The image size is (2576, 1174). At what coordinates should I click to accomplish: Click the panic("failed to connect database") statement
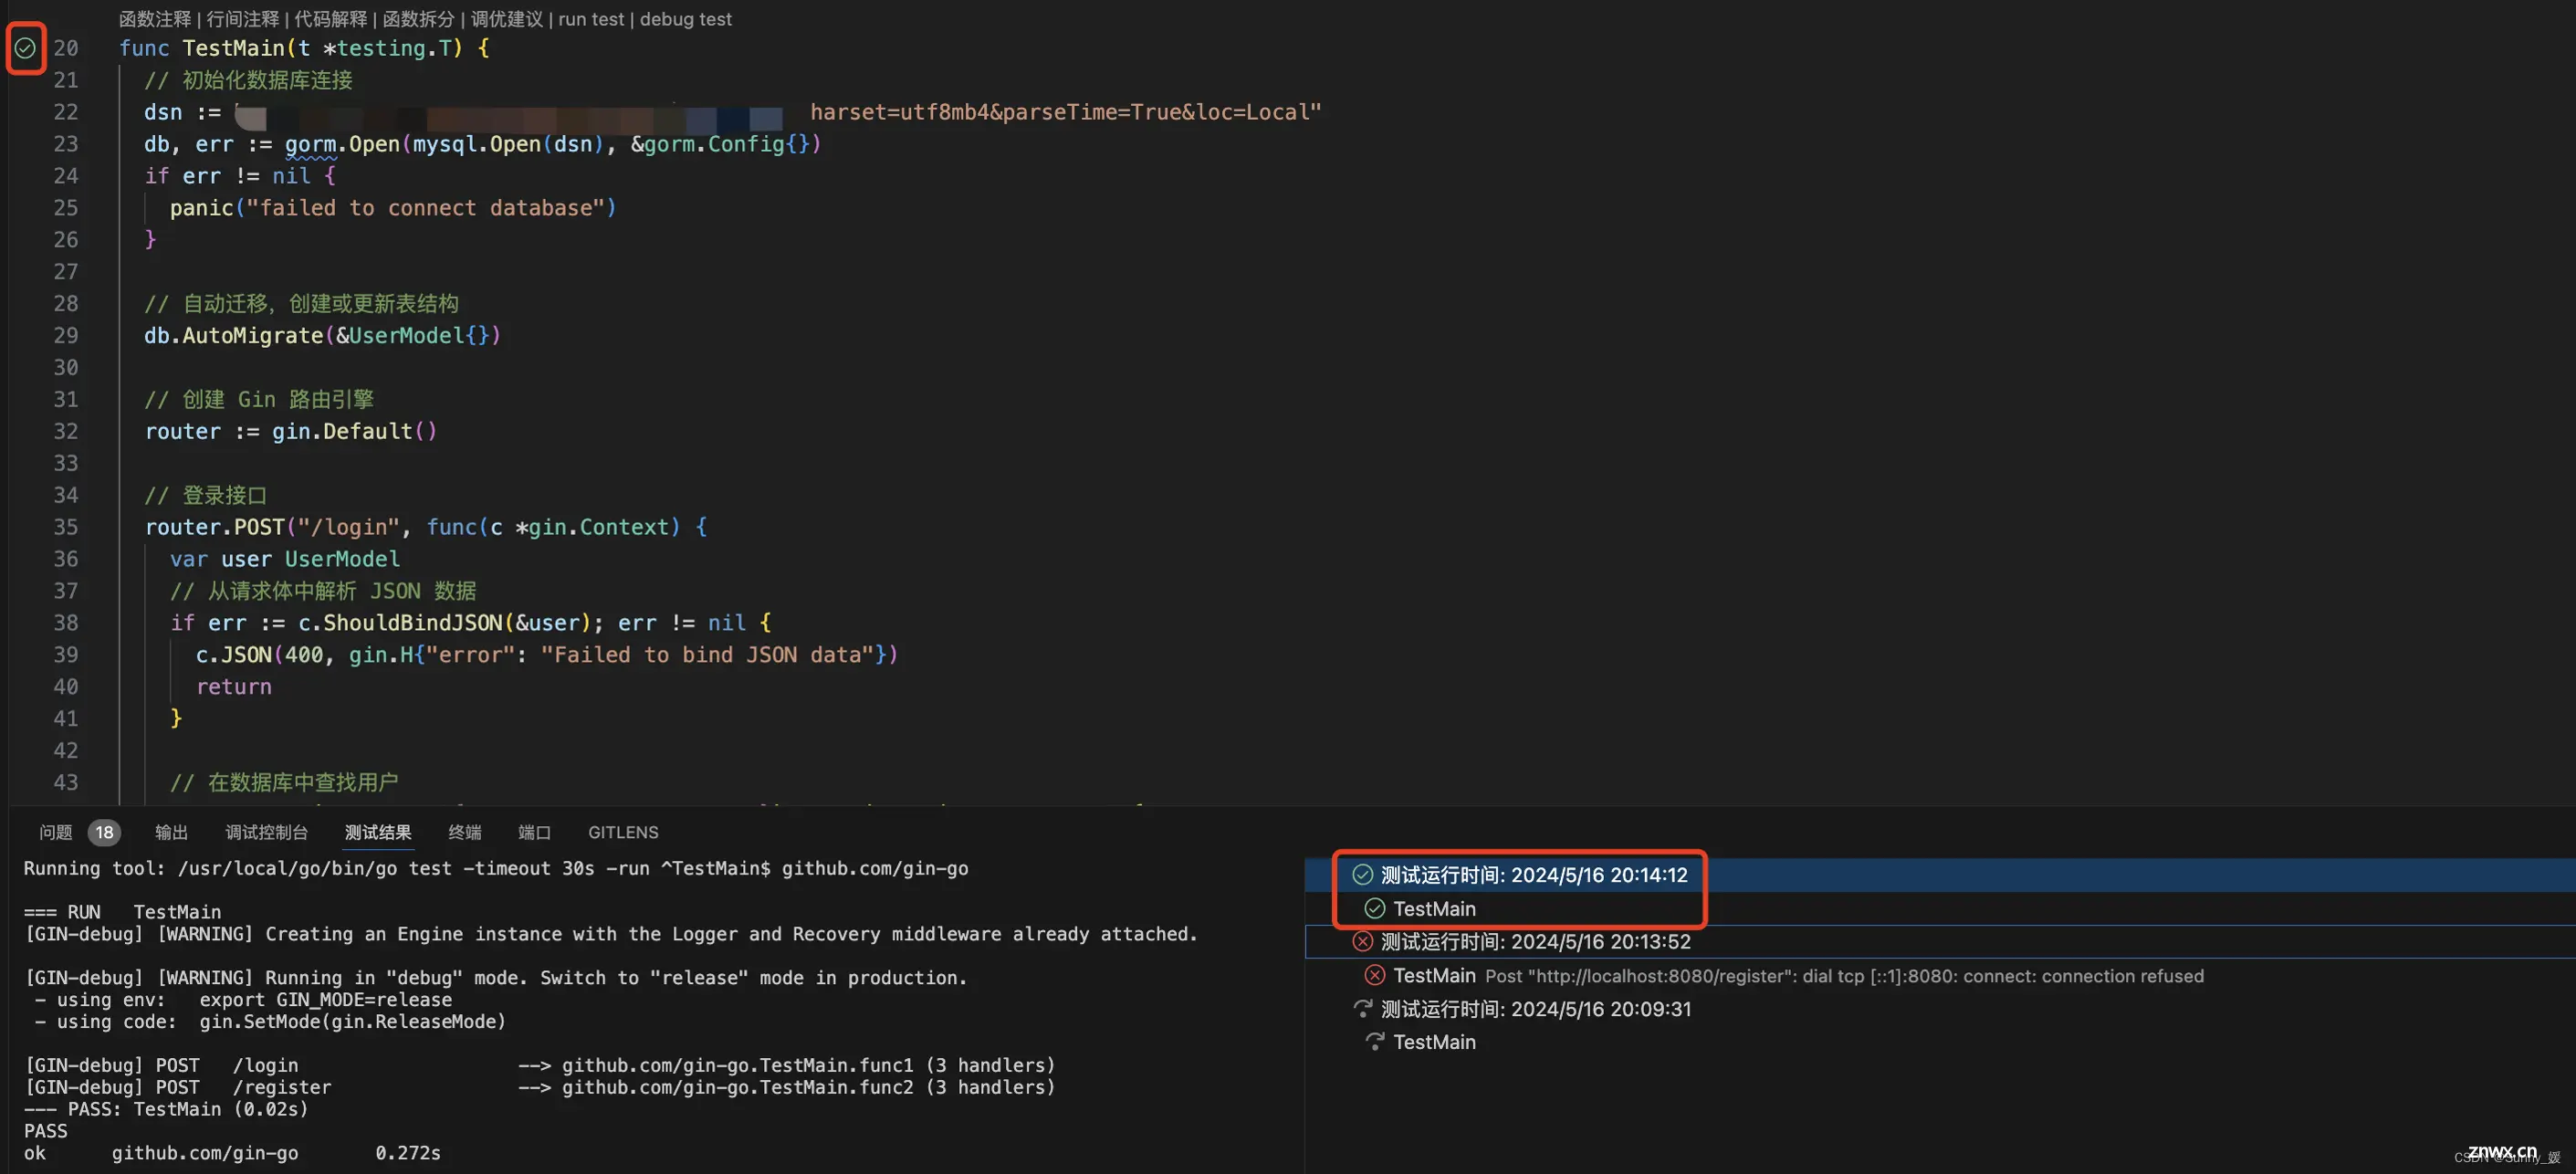pos(393,208)
